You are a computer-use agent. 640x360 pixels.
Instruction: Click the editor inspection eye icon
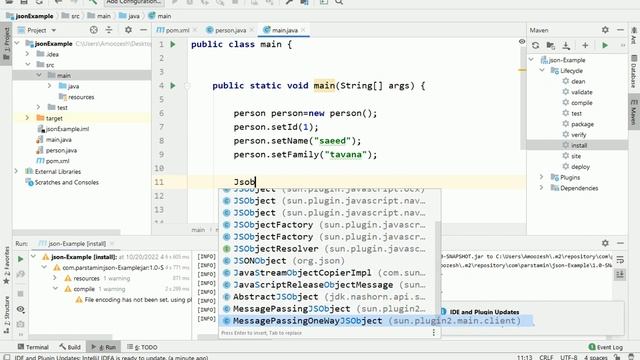pos(522,42)
